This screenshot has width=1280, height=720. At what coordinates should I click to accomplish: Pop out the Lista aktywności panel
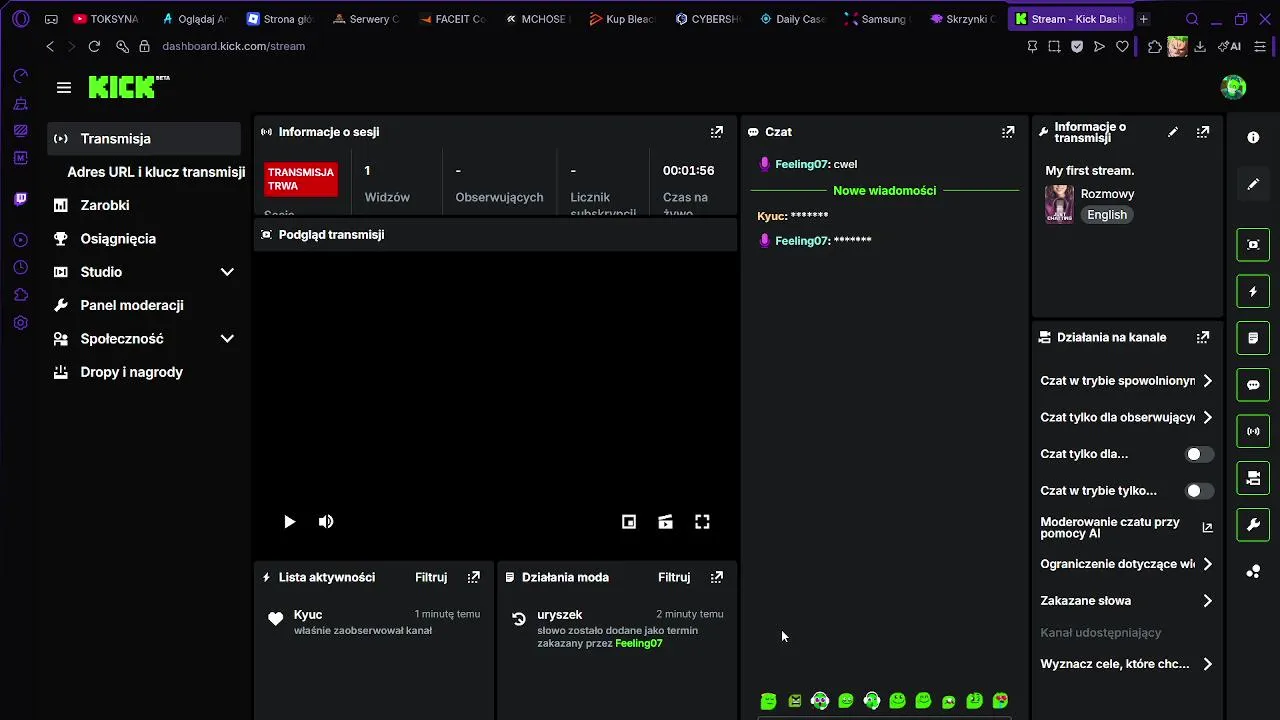pyautogui.click(x=474, y=577)
